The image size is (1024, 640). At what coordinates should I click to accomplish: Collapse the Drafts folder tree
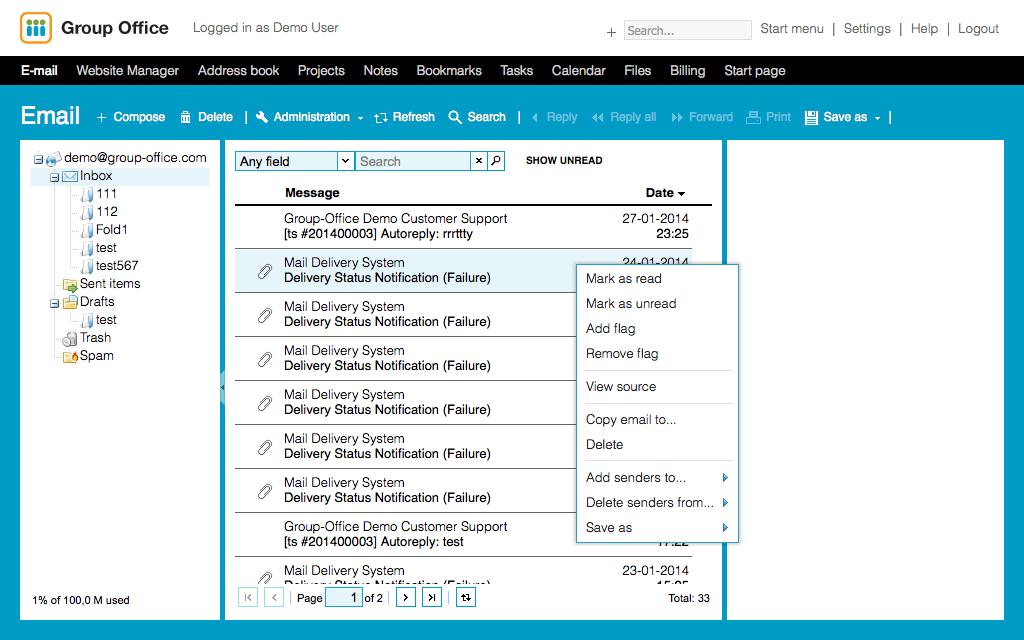pos(55,302)
